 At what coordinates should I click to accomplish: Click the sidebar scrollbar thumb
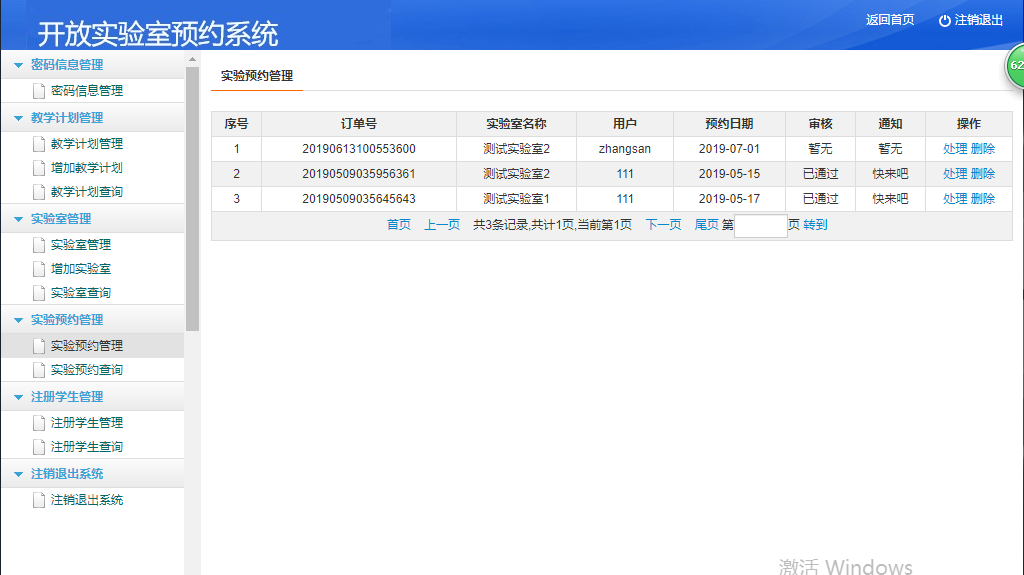click(192, 199)
